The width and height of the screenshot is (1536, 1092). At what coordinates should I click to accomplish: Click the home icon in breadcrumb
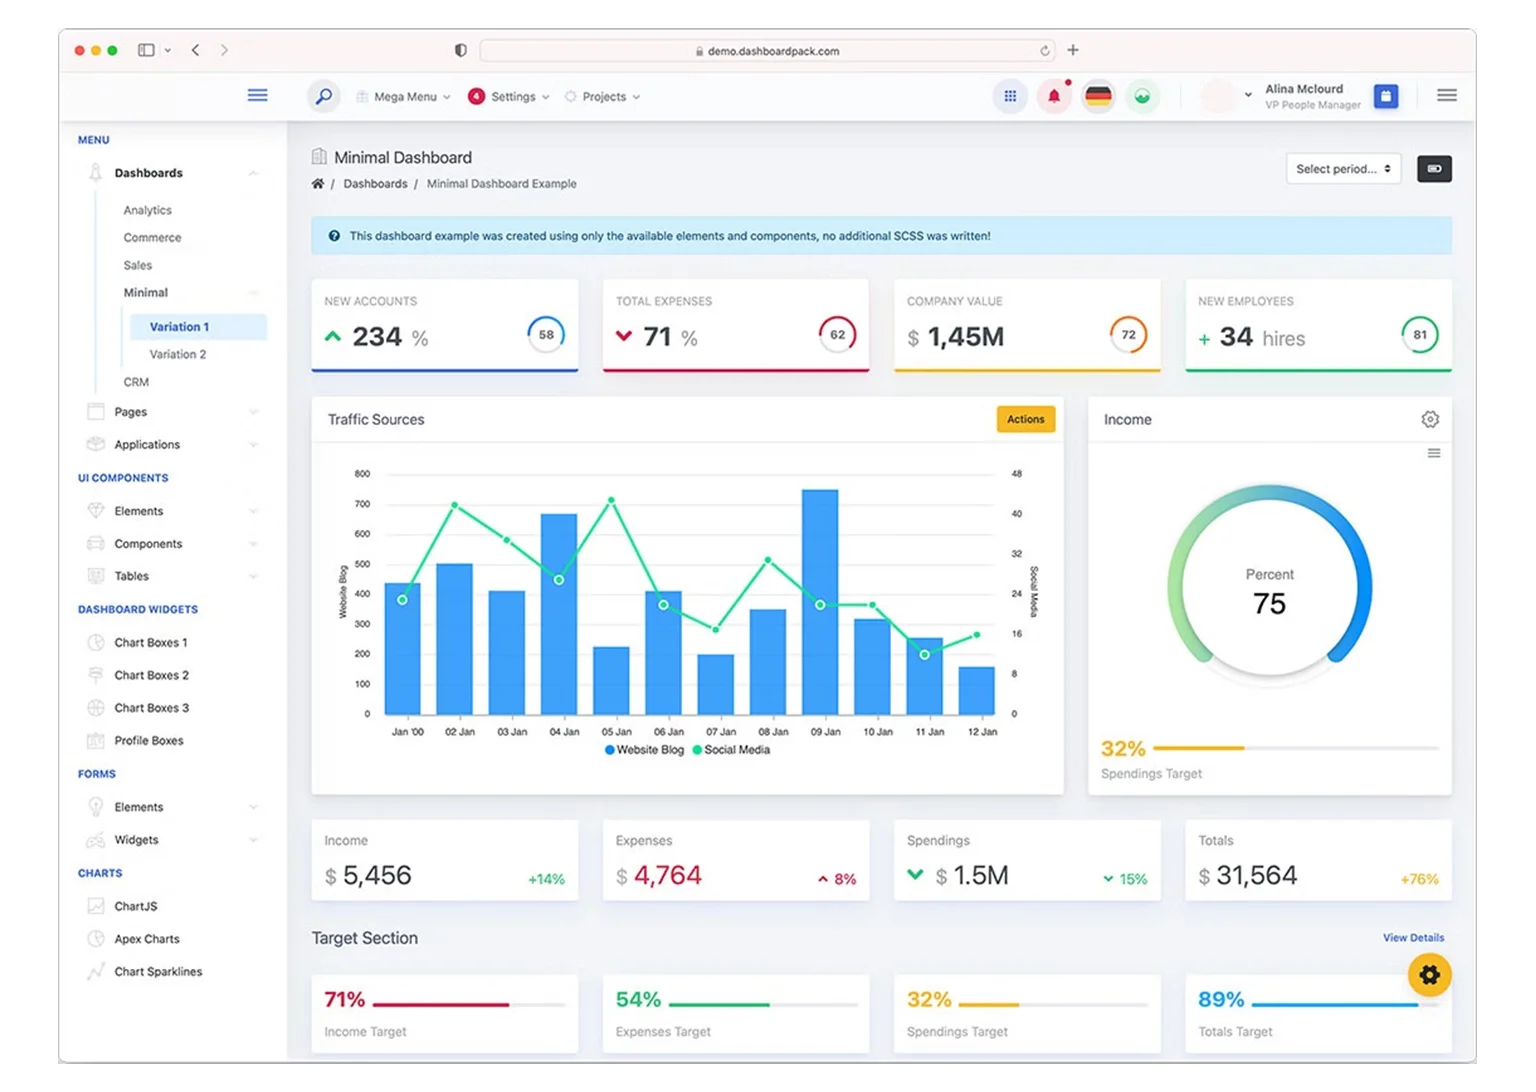pyautogui.click(x=318, y=184)
